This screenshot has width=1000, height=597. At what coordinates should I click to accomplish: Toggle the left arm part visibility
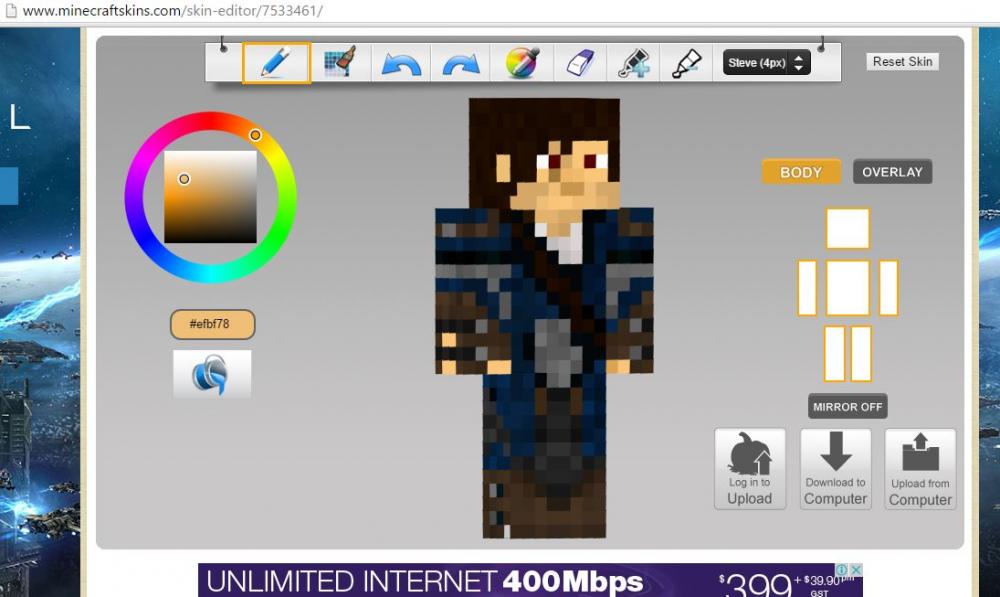click(807, 288)
